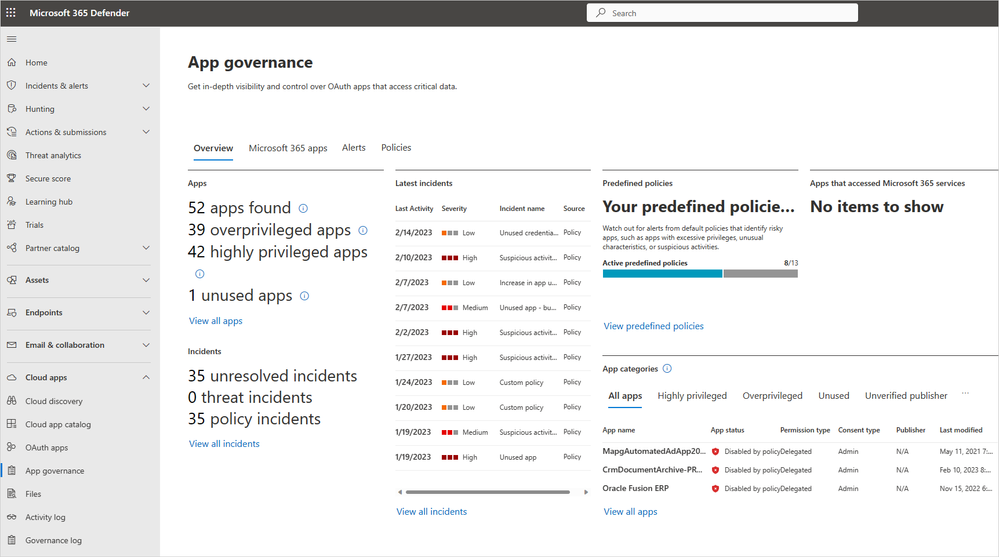Image resolution: width=999 pixels, height=557 pixels.
Task: Click the Secure score icon
Action: coord(11,179)
